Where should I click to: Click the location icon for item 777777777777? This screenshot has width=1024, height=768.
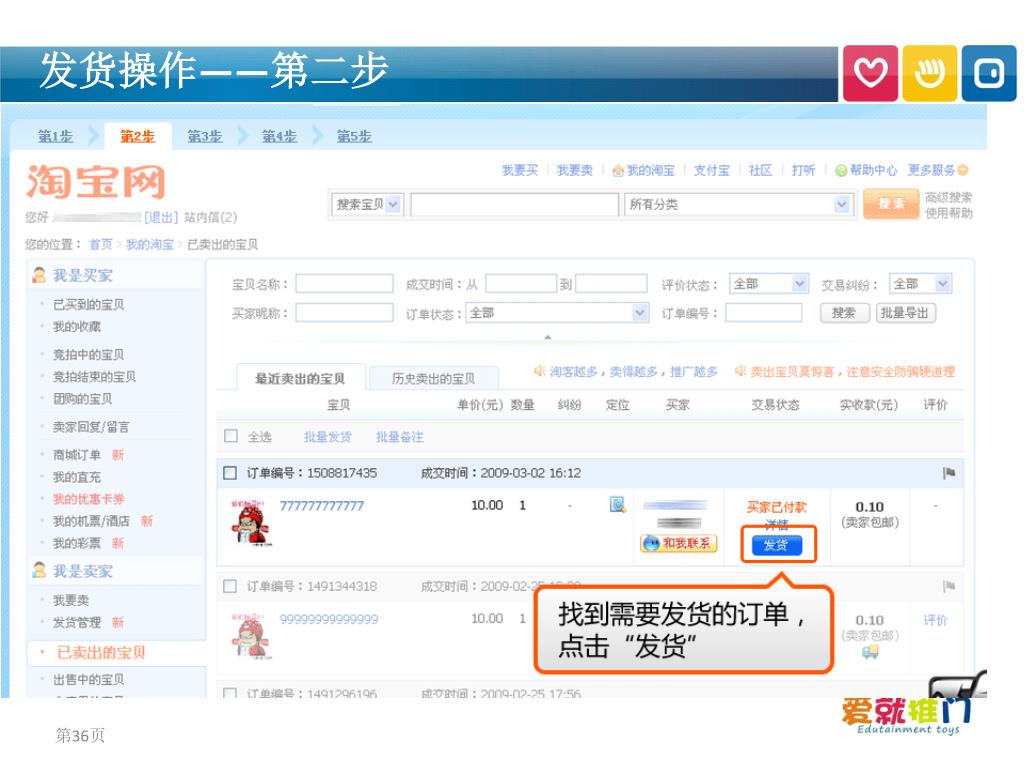[x=617, y=505]
